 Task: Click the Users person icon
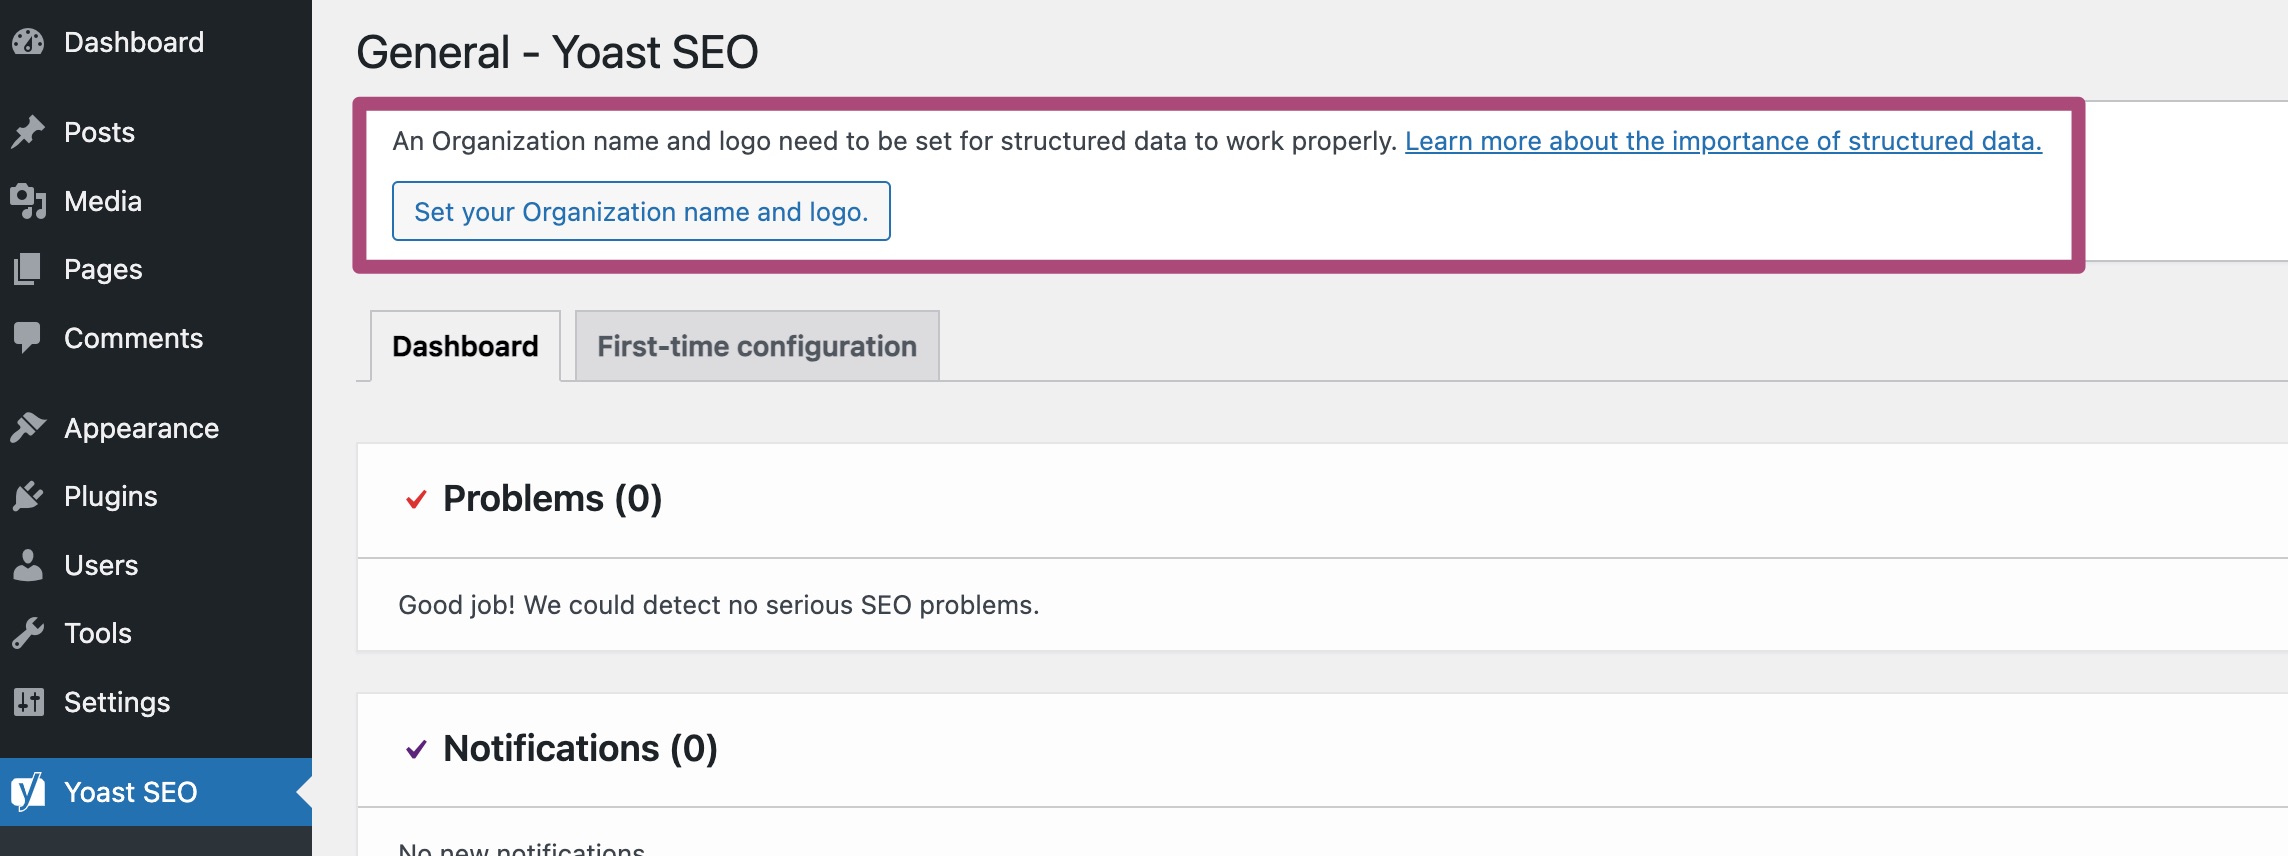(x=28, y=565)
